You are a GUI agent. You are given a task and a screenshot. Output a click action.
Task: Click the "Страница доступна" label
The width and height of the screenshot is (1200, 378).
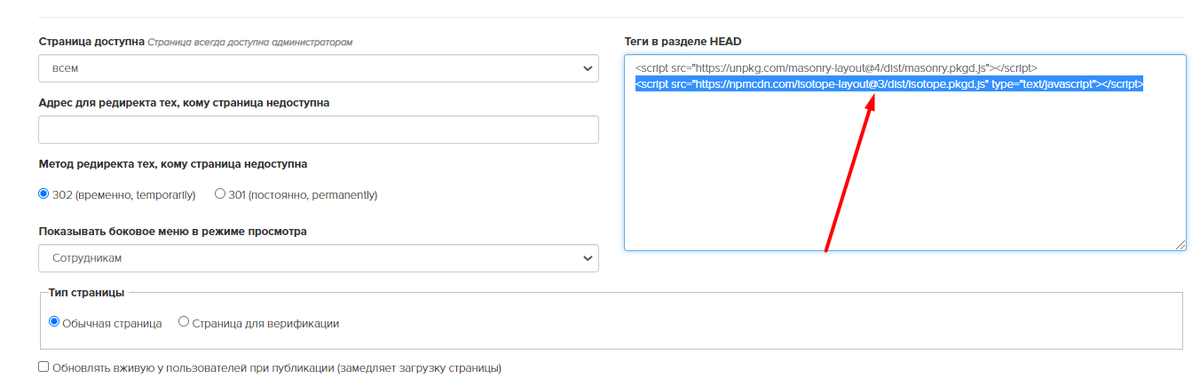(90, 42)
